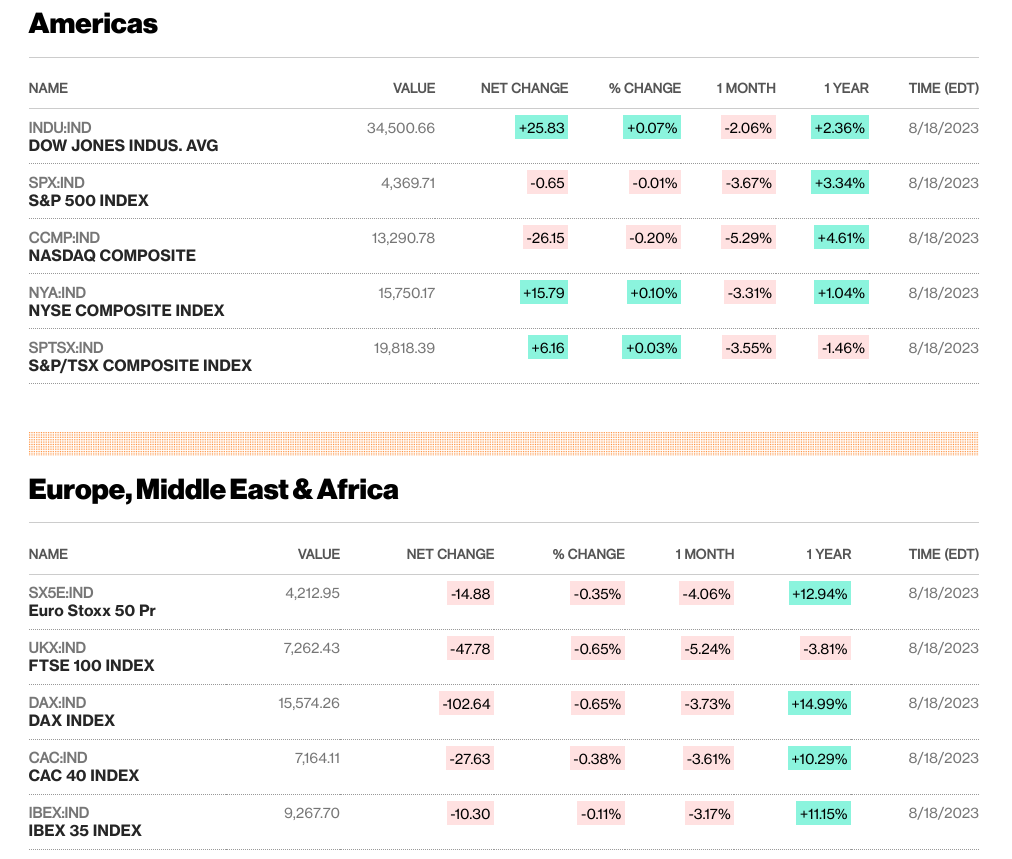The height and width of the screenshot is (859, 1012).
Task: Click the SPX:IND ticker symbol
Action: (x=57, y=183)
